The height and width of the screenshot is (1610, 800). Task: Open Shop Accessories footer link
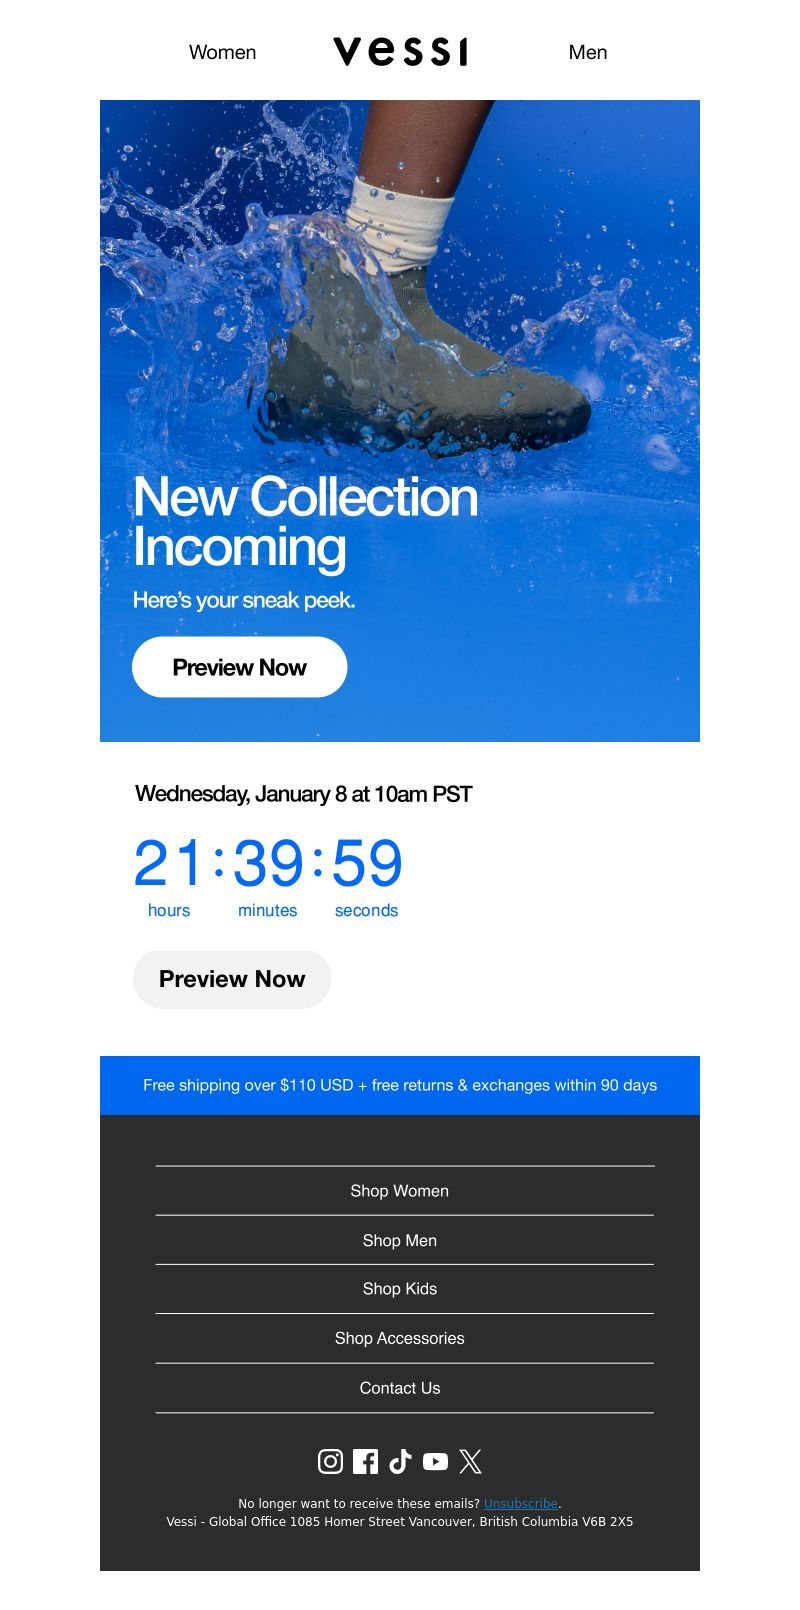(x=400, y=1338)
